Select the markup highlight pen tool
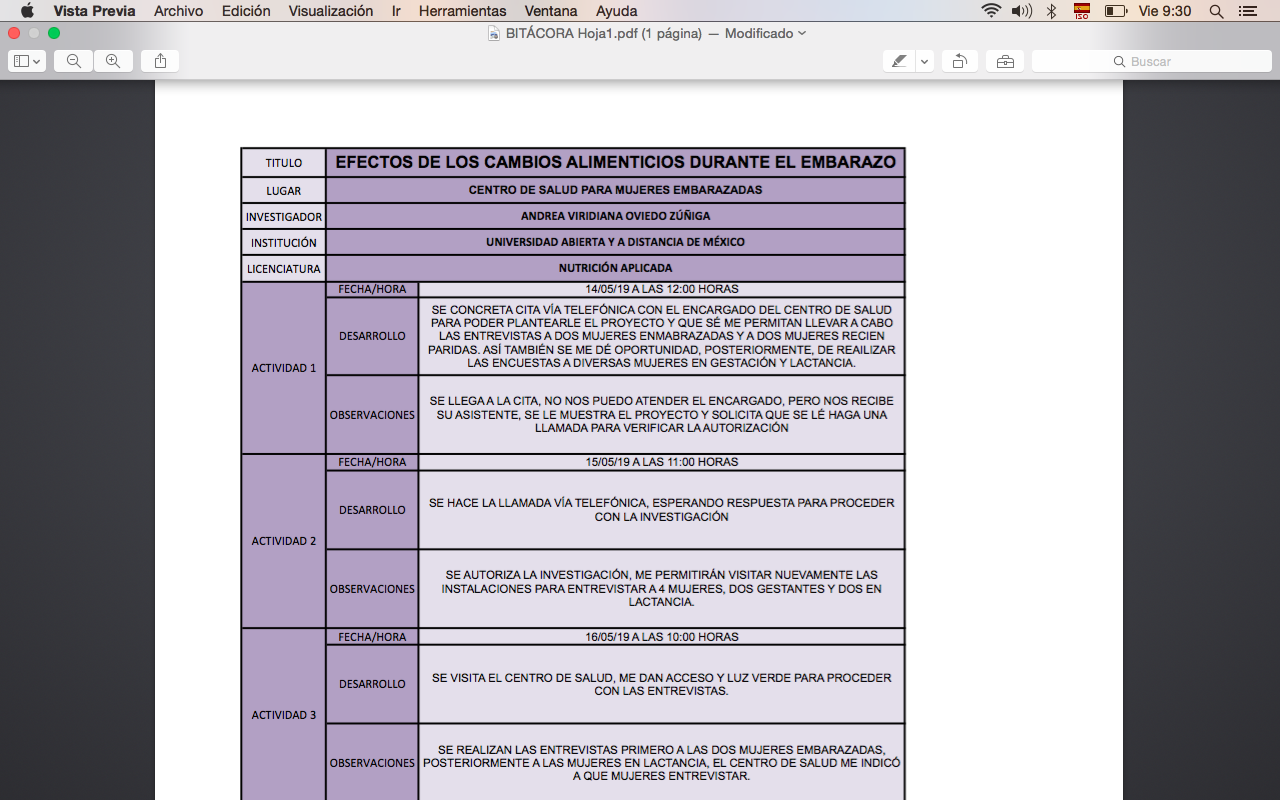The image size is (1280, 800). pyautogui.click(x=899, y=61)
